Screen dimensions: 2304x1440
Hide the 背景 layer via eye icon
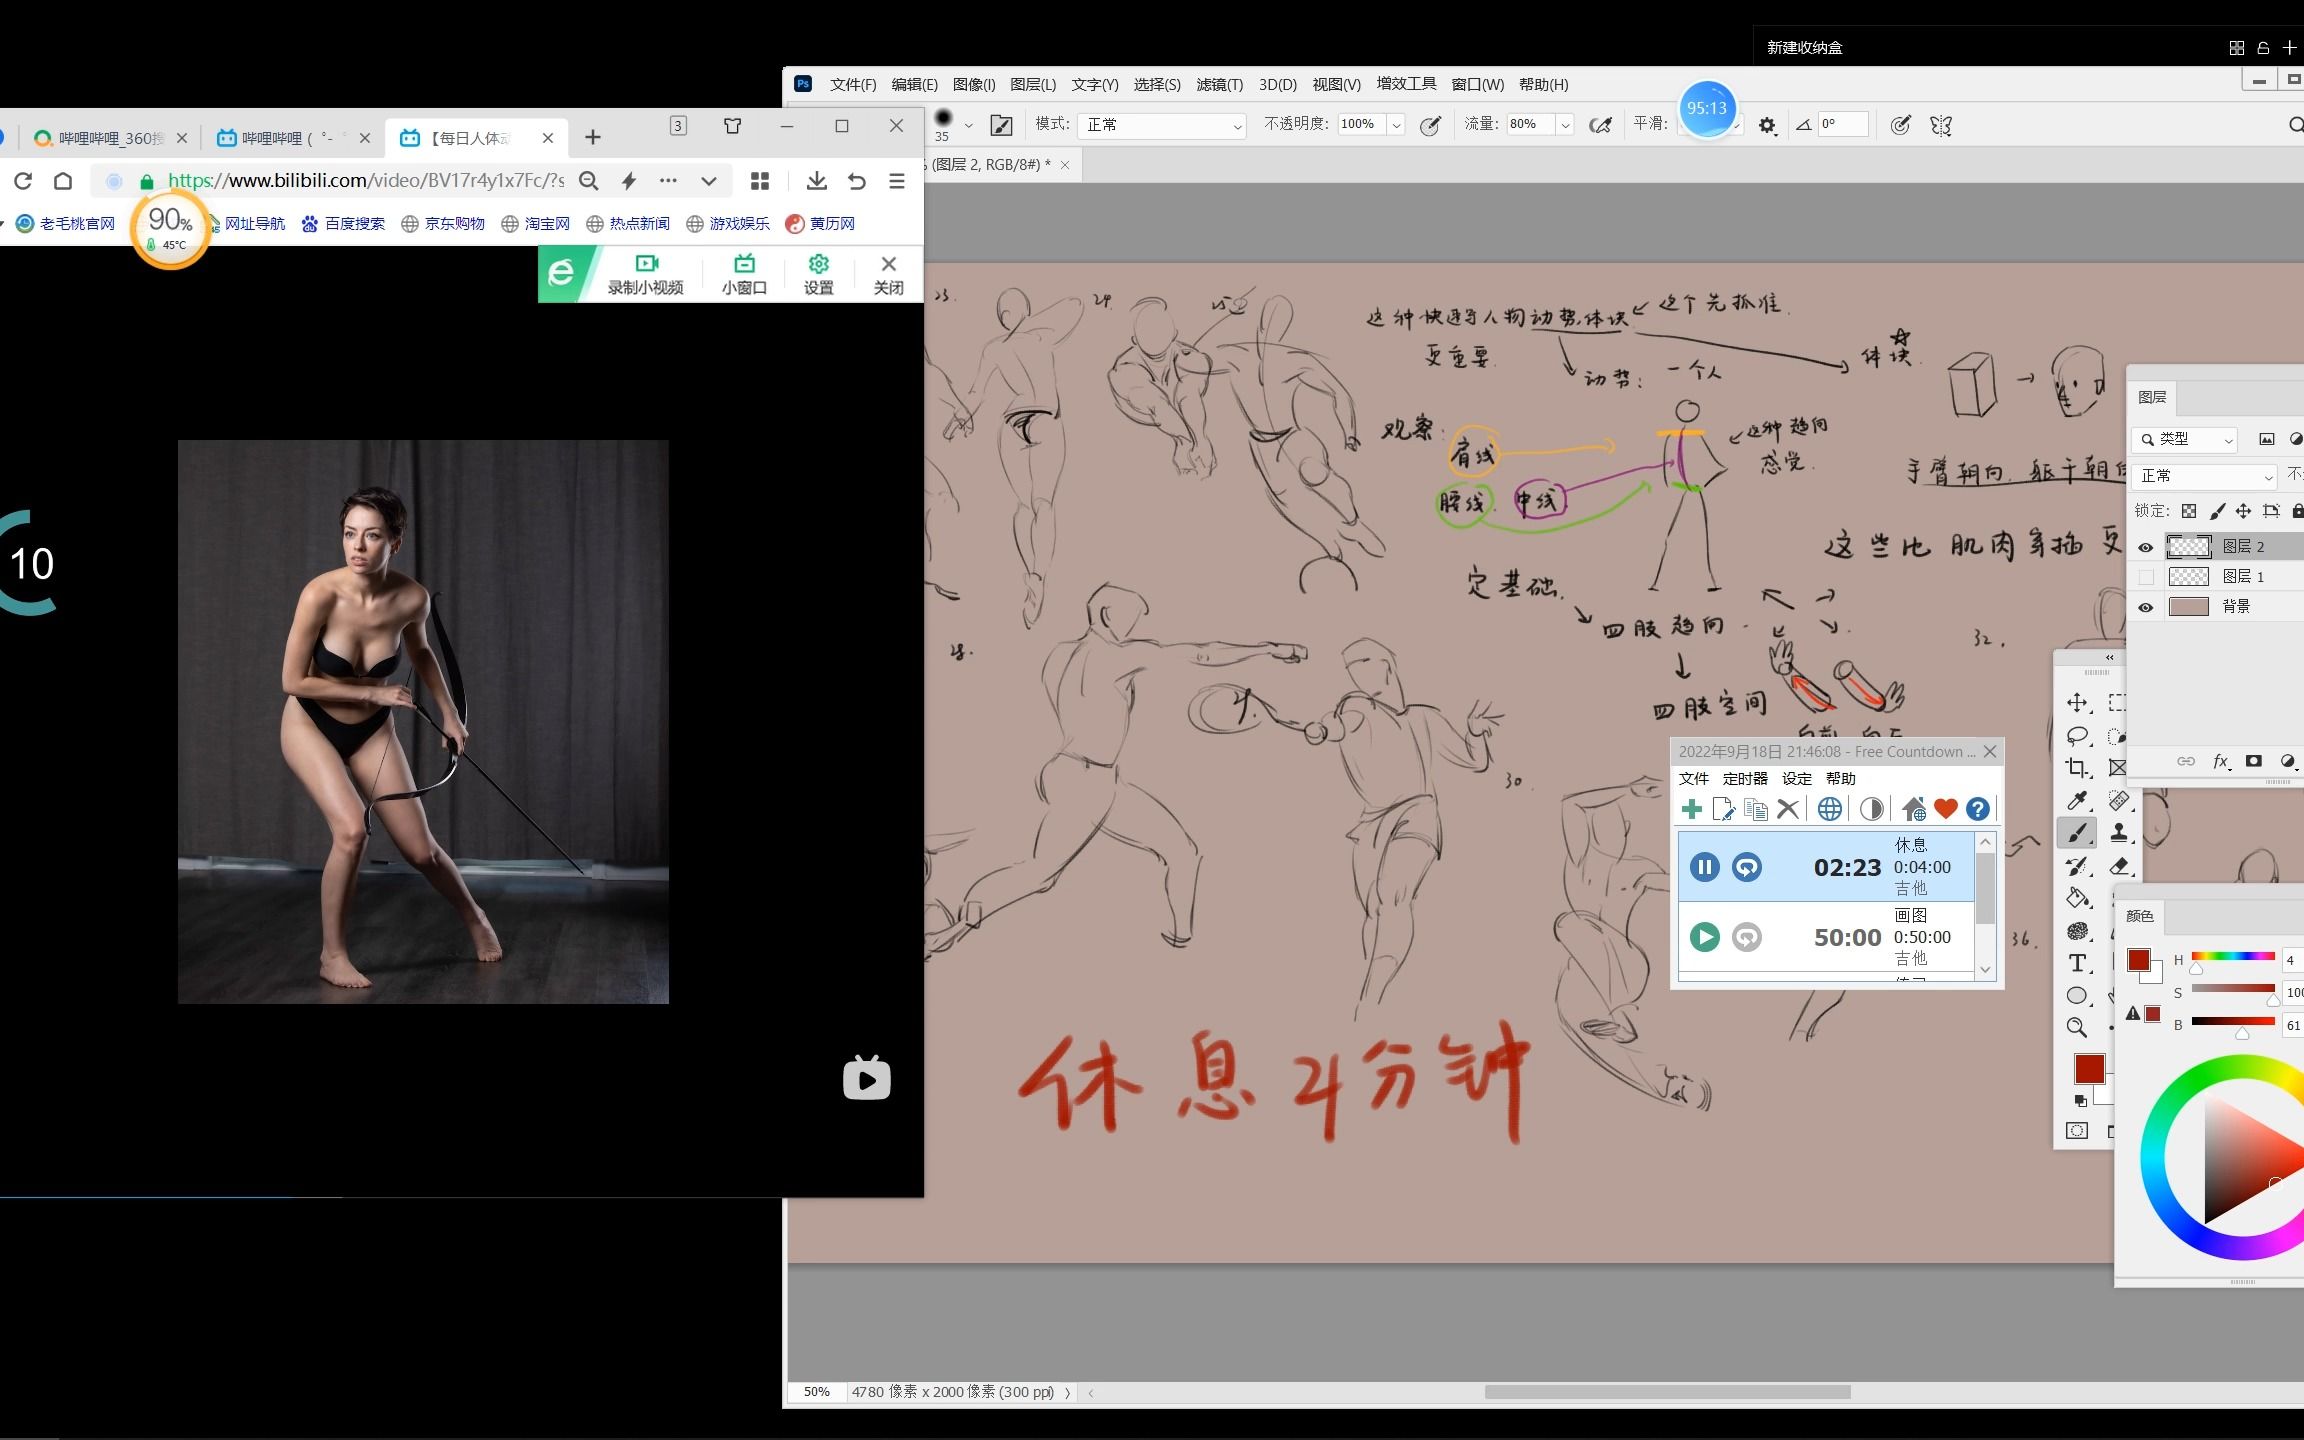[x=2145, y=607]
